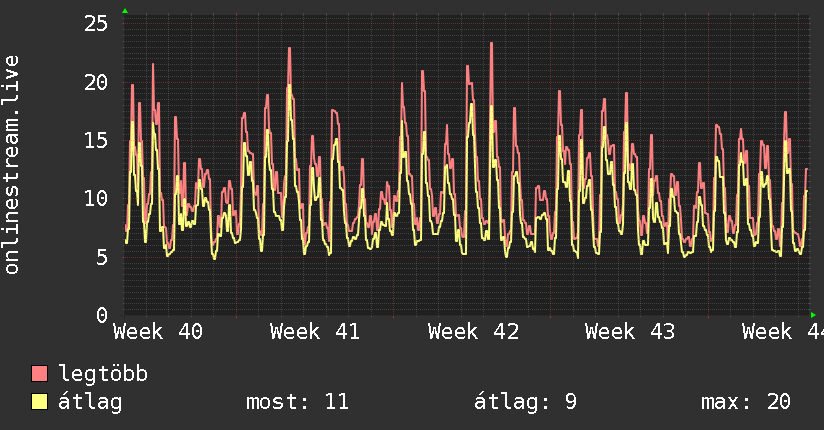Click the onlinestream.live vertical axis title

pos(12,165)
